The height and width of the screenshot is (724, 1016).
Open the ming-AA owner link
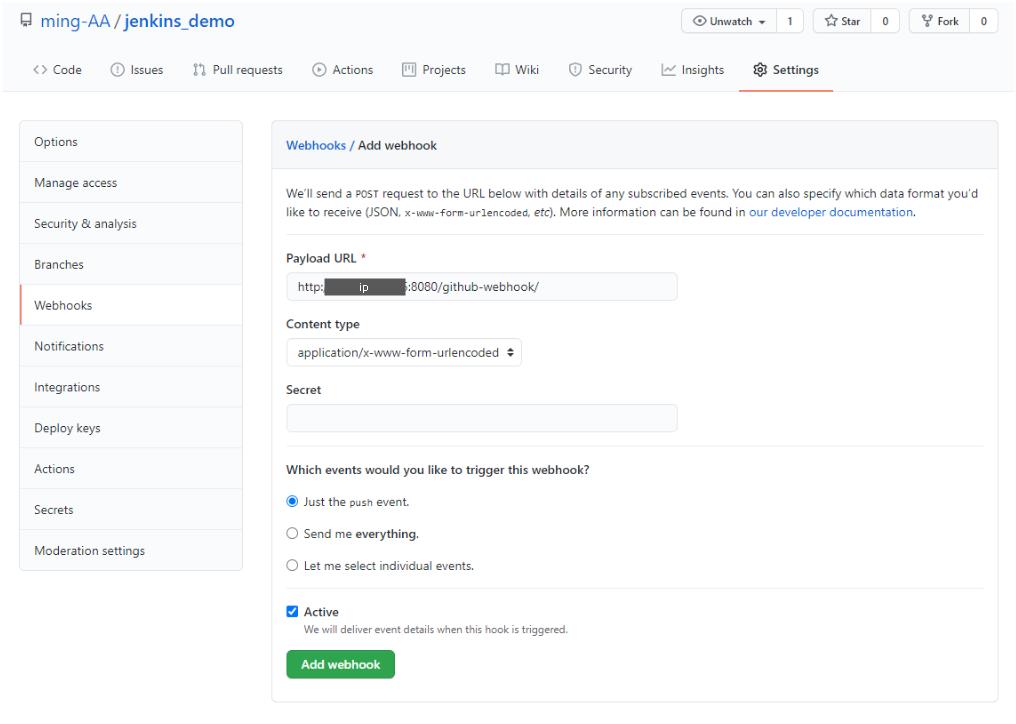pyautogui.click(x=75, y=21)
